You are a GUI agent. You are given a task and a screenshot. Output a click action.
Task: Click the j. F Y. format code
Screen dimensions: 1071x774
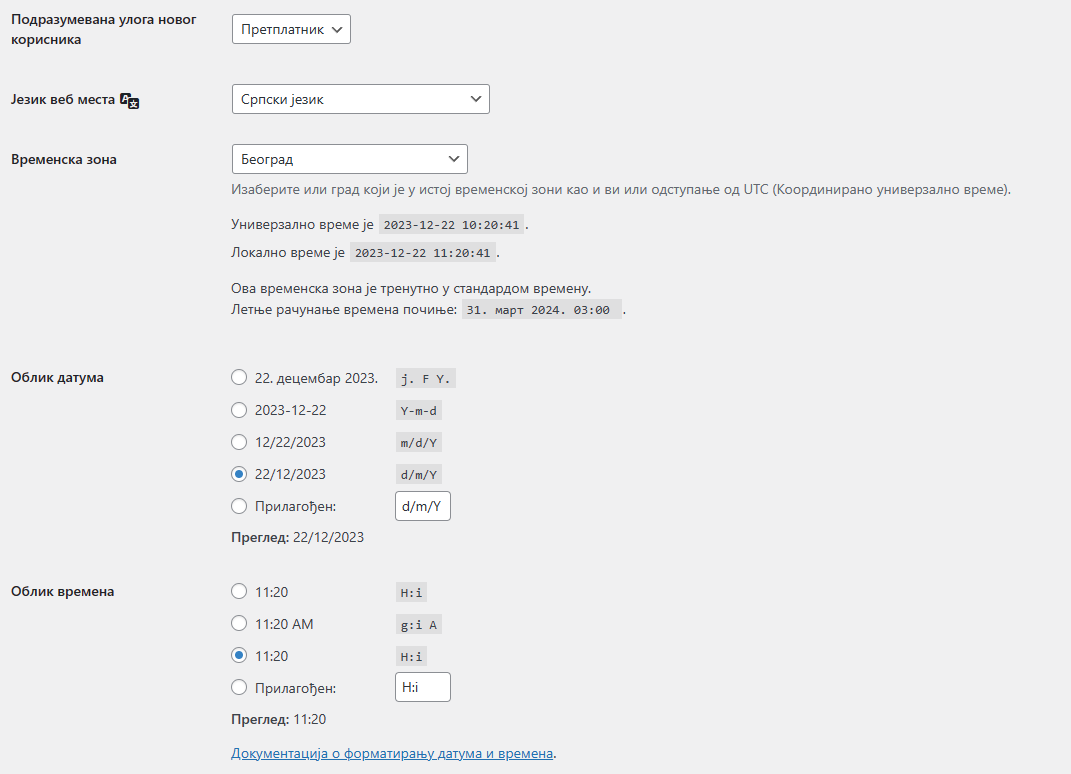click(426, 378)
